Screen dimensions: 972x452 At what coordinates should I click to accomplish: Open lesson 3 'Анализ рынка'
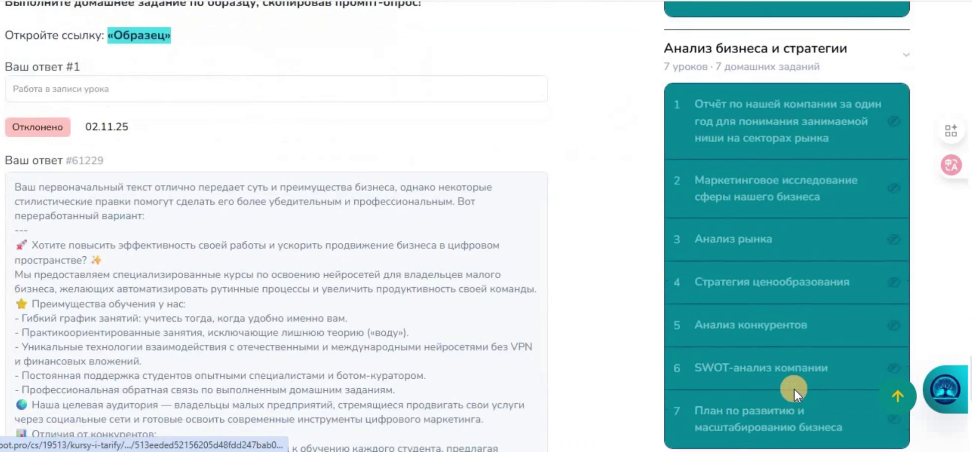pyautogui.click(x=787, y=239)
